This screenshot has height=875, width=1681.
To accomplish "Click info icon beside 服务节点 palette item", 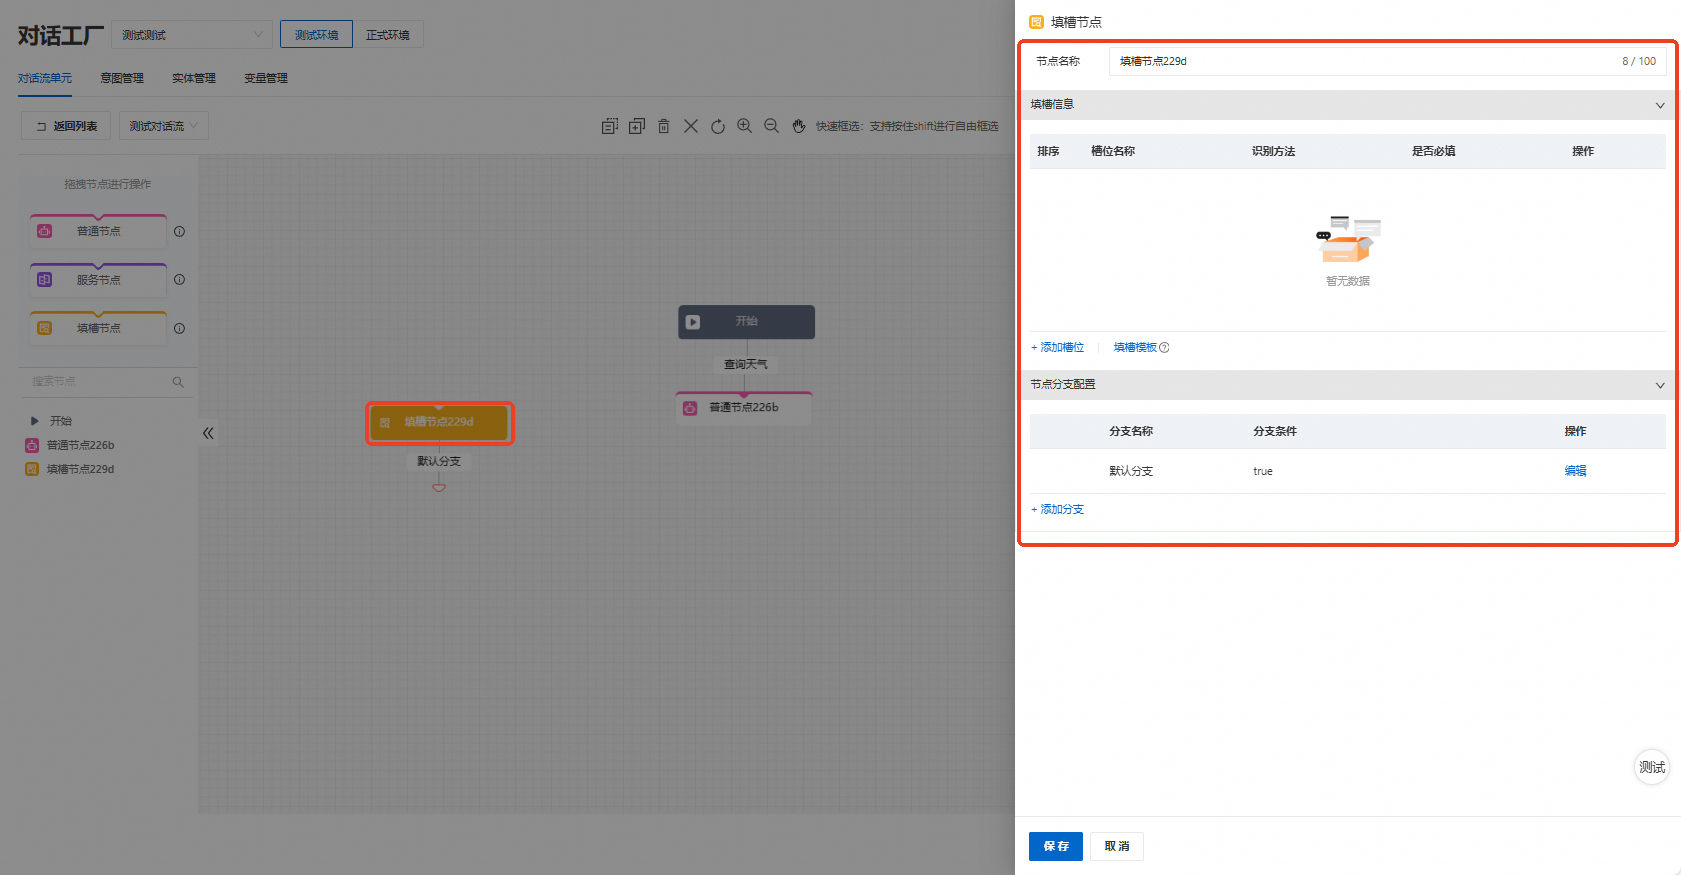I will 180,280.
